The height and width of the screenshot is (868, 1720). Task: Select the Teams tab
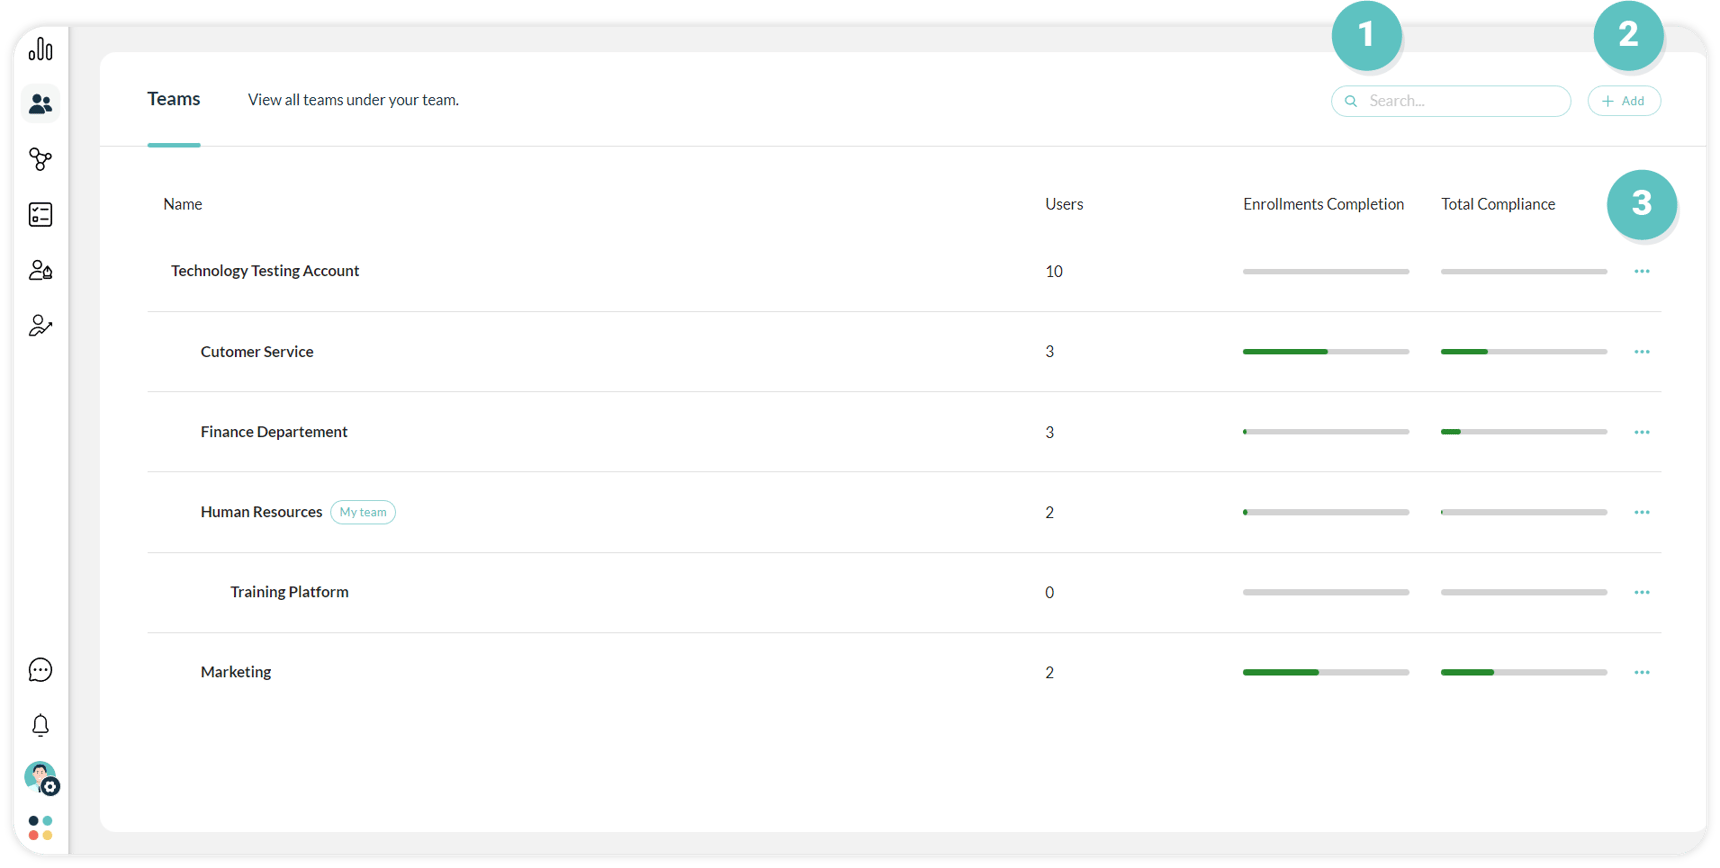[174, 99]
